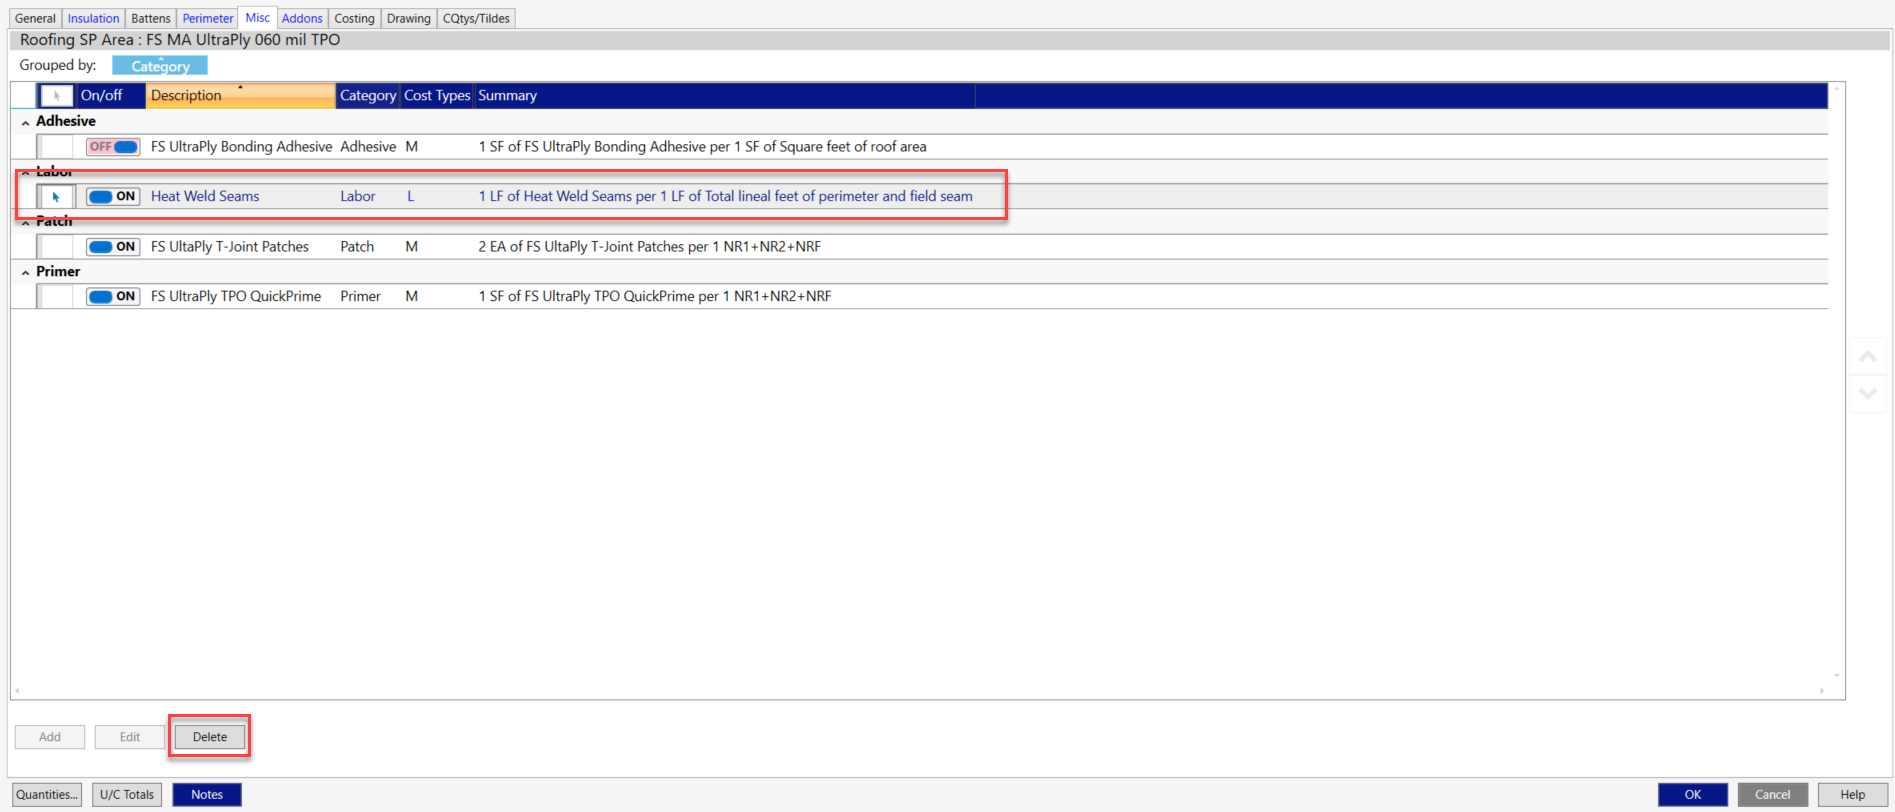Click the select-all header cell icon
1895x812 pixels.
56,96
